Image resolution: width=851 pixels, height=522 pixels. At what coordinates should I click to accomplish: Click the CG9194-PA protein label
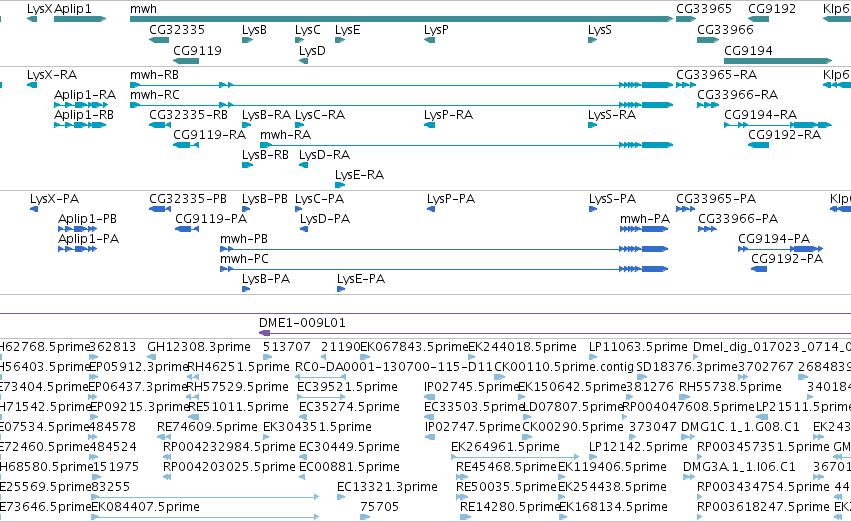[774, 239]
